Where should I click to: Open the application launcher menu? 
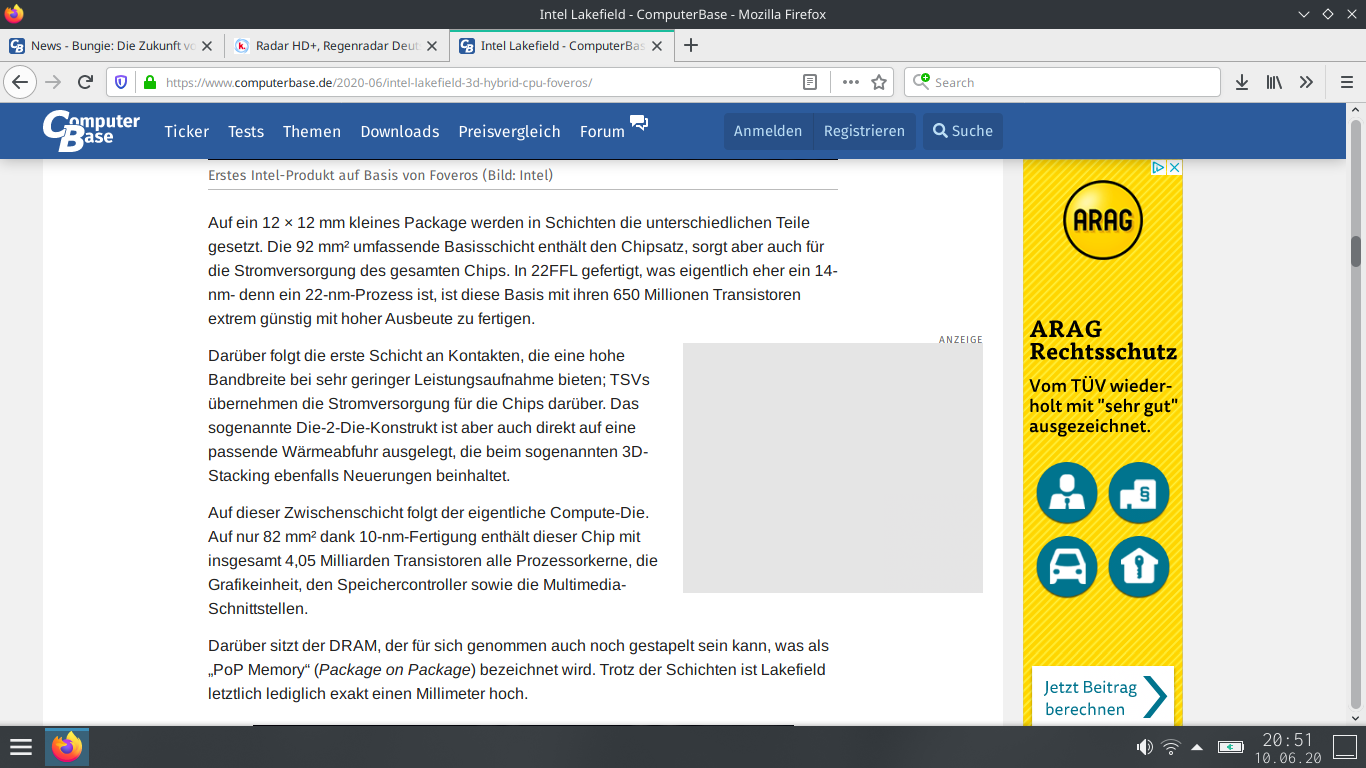[x=21, y=747]
